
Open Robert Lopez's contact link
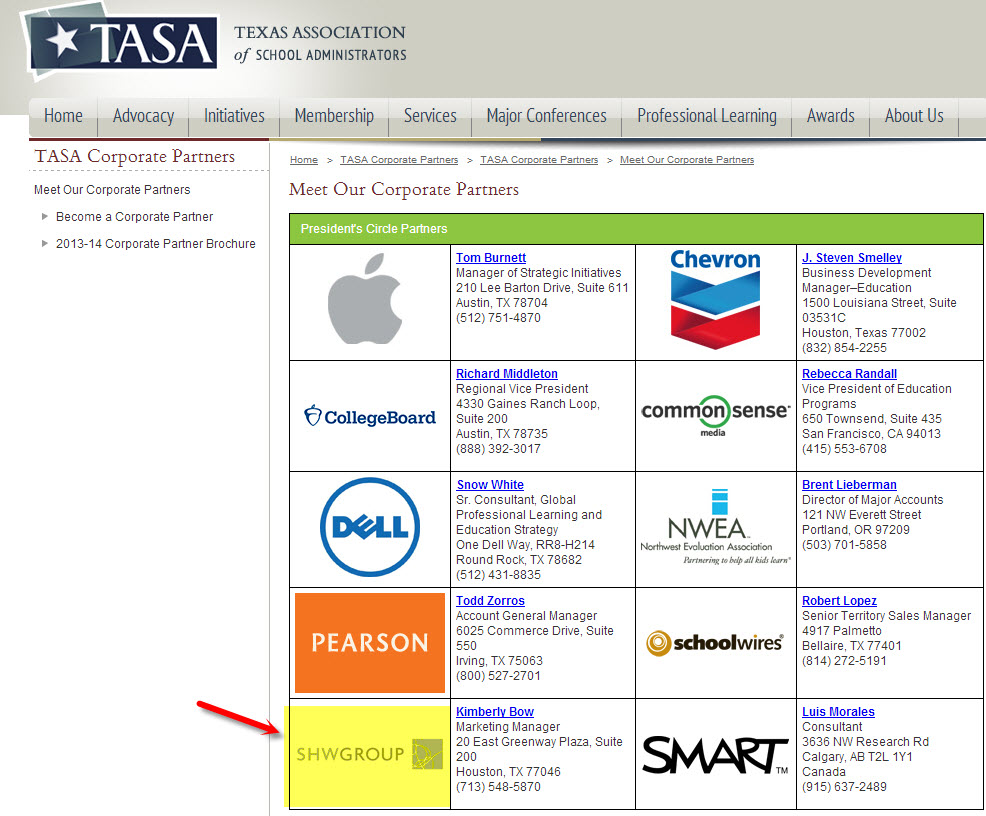click(839, 601)
